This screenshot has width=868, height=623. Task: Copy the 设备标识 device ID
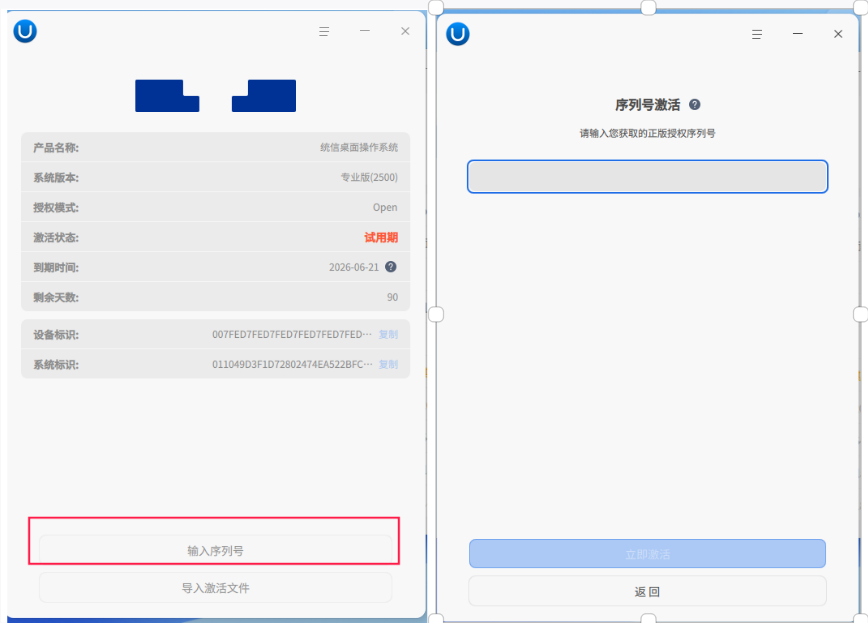pos(388,334)
